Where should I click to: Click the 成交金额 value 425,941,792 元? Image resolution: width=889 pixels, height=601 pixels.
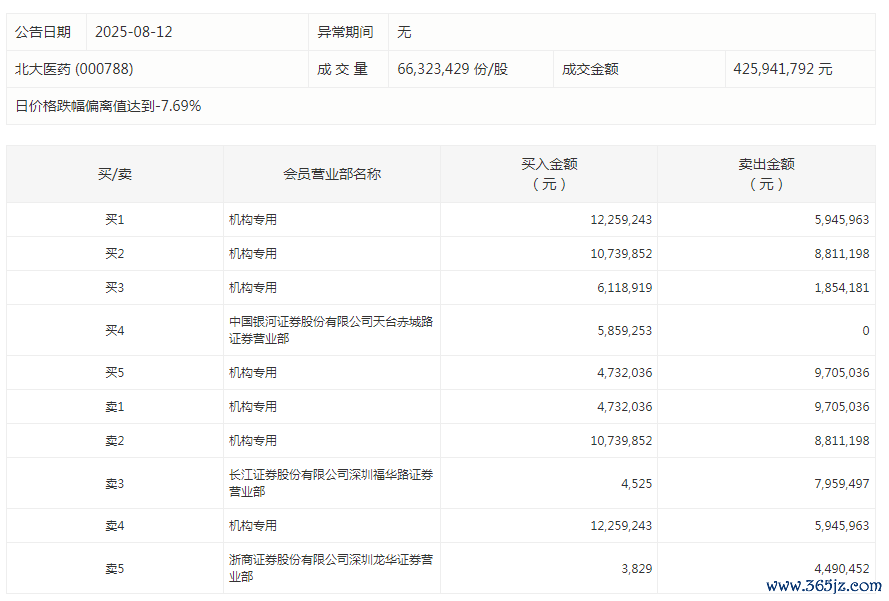coord(782,69)
